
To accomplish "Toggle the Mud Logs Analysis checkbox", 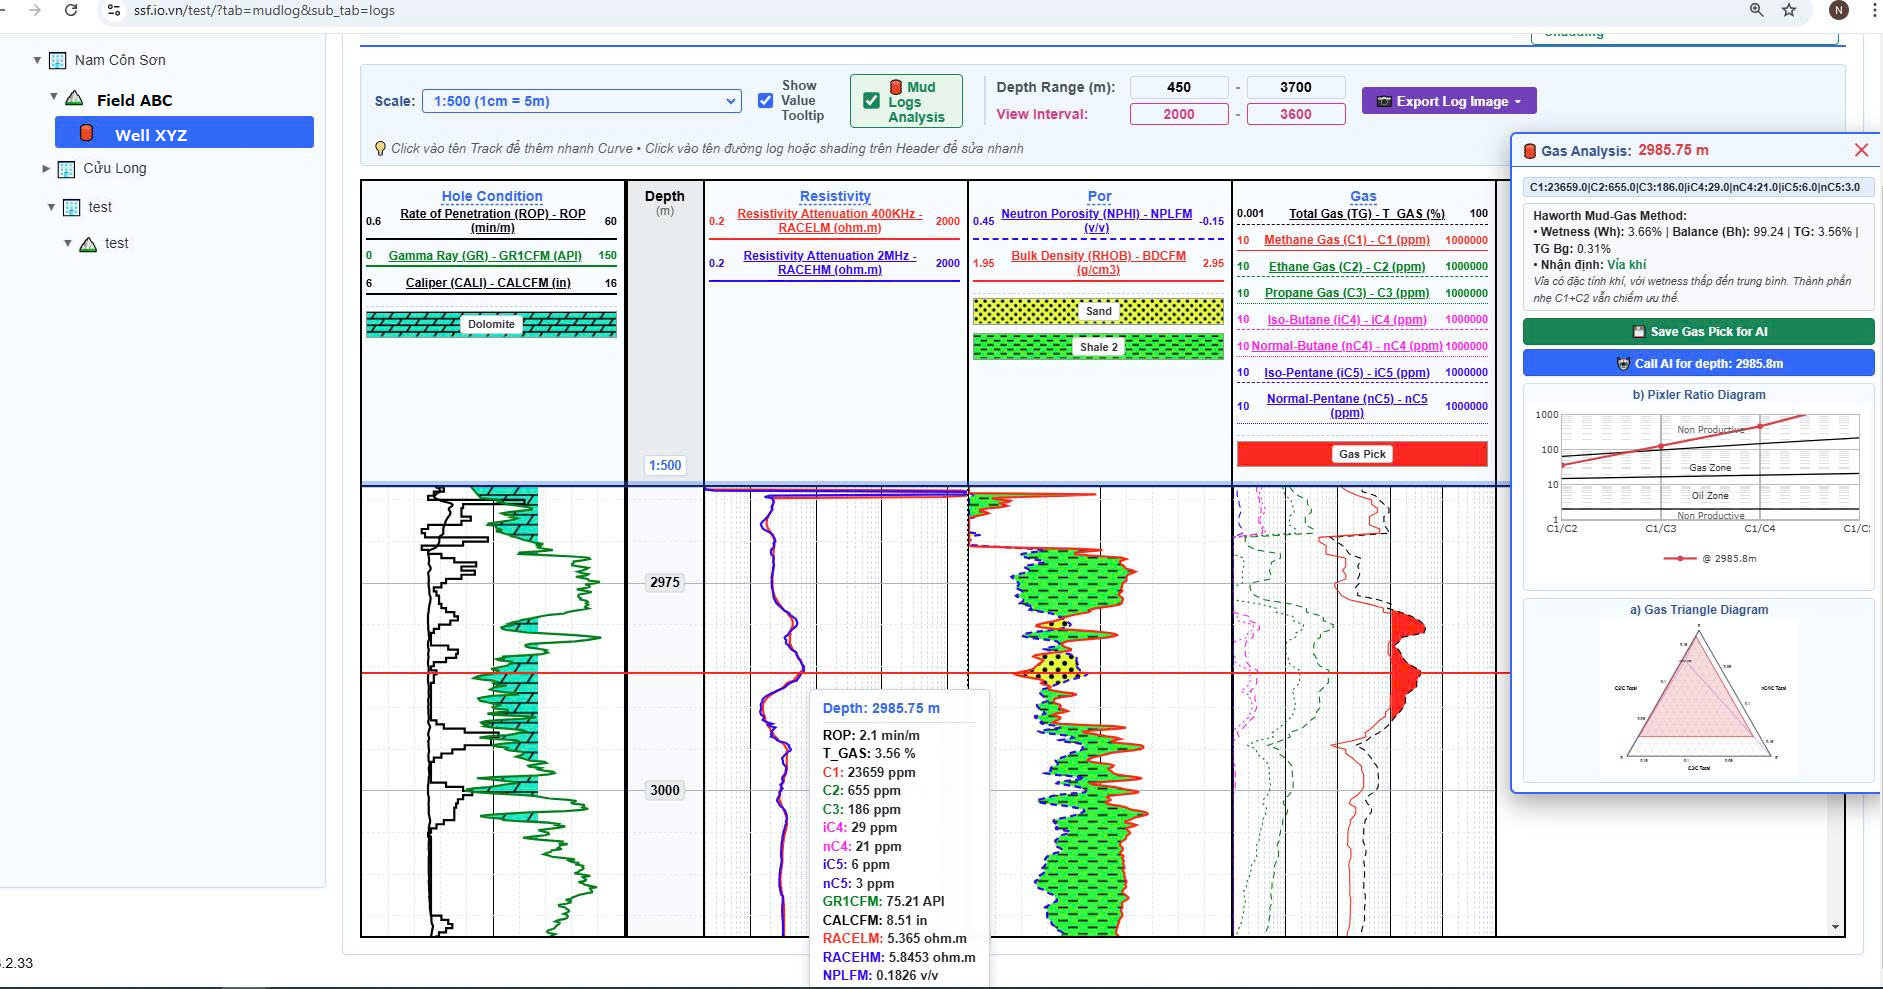I will point(871,101).
